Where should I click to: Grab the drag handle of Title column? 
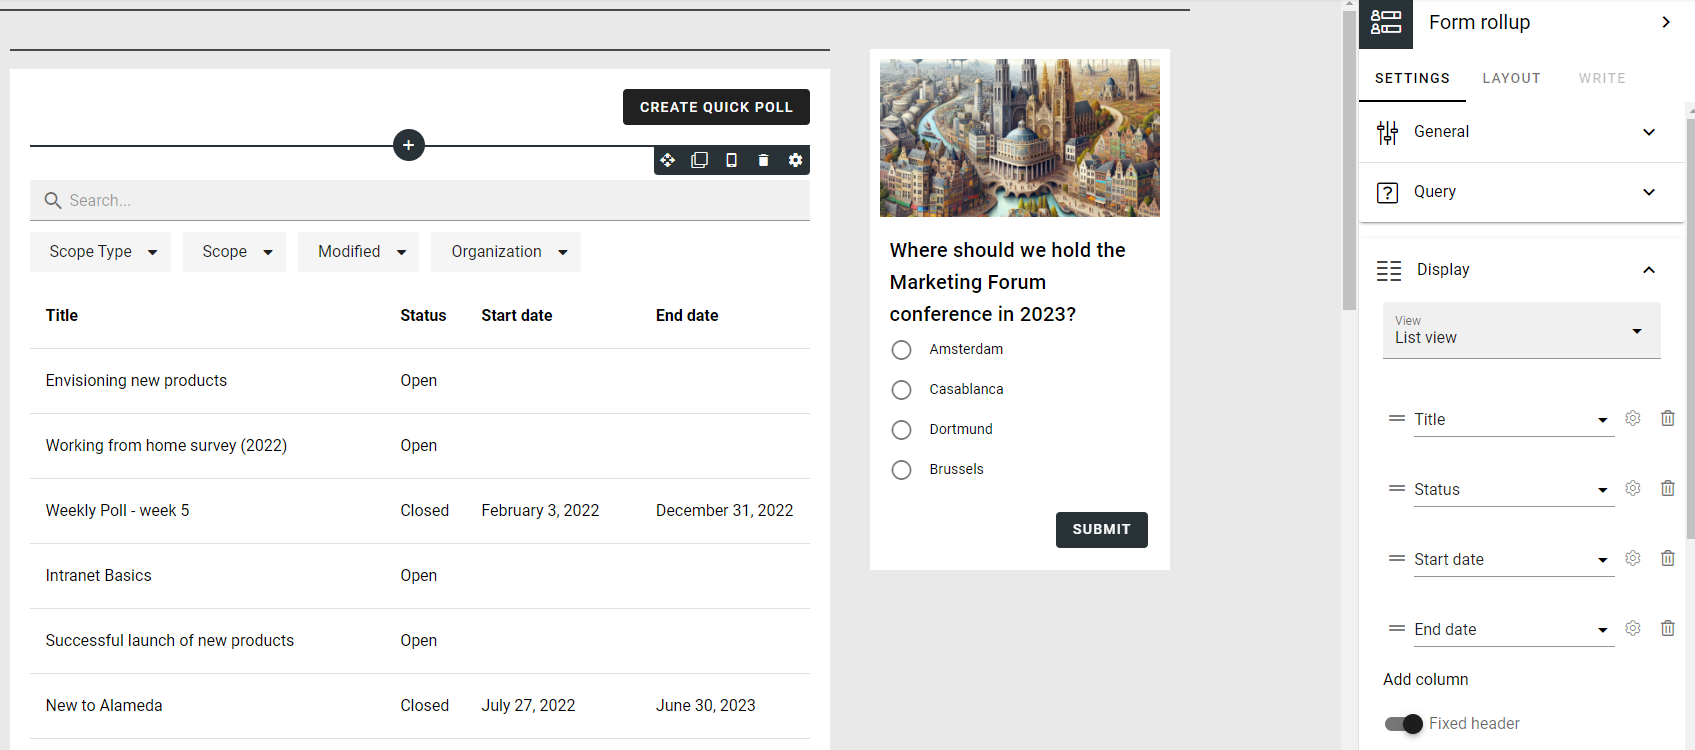[x=1397, y=418]
